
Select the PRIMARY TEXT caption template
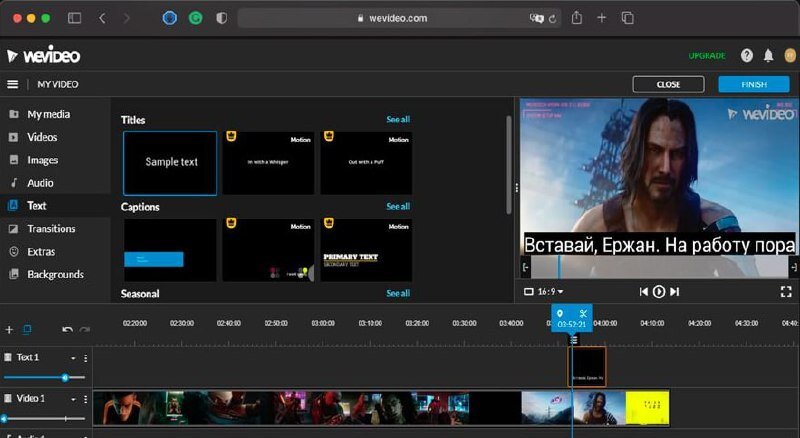(366, 250)
